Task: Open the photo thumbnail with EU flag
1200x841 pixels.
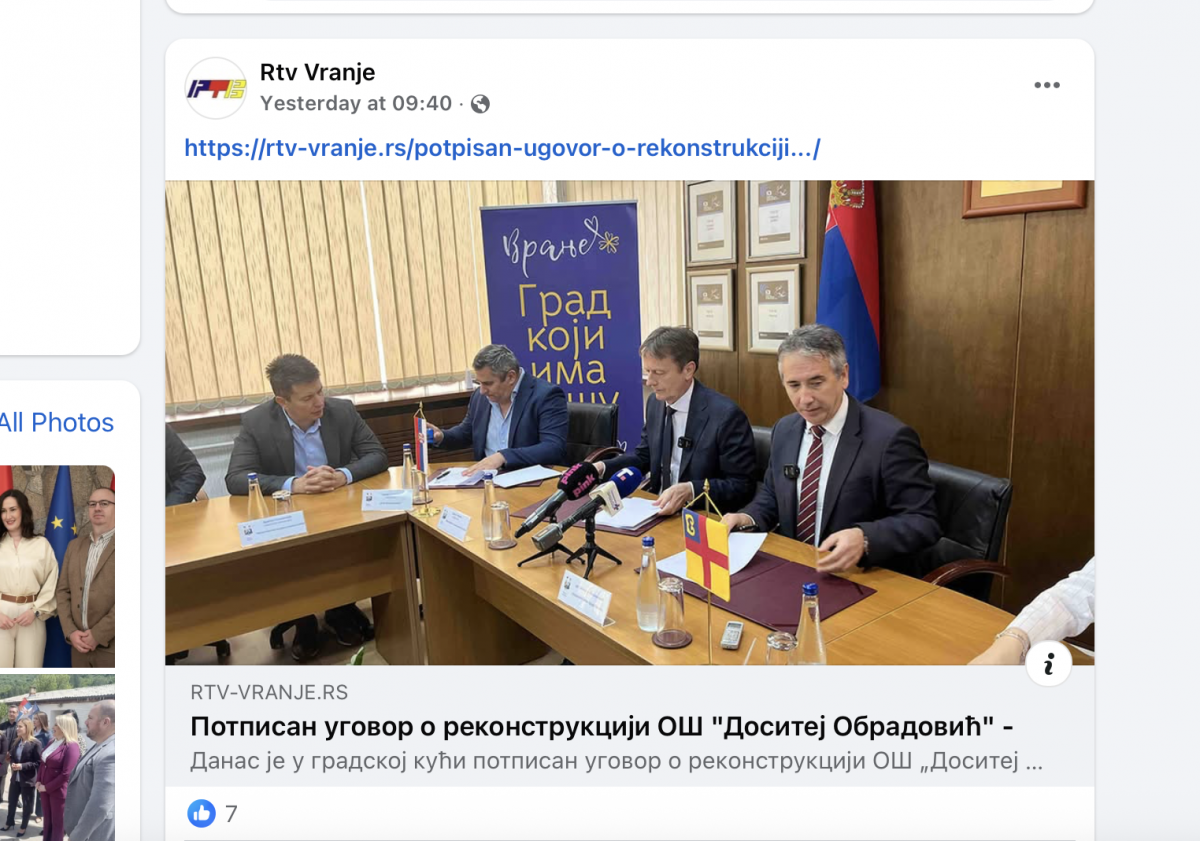Action: tap(57, 566)
